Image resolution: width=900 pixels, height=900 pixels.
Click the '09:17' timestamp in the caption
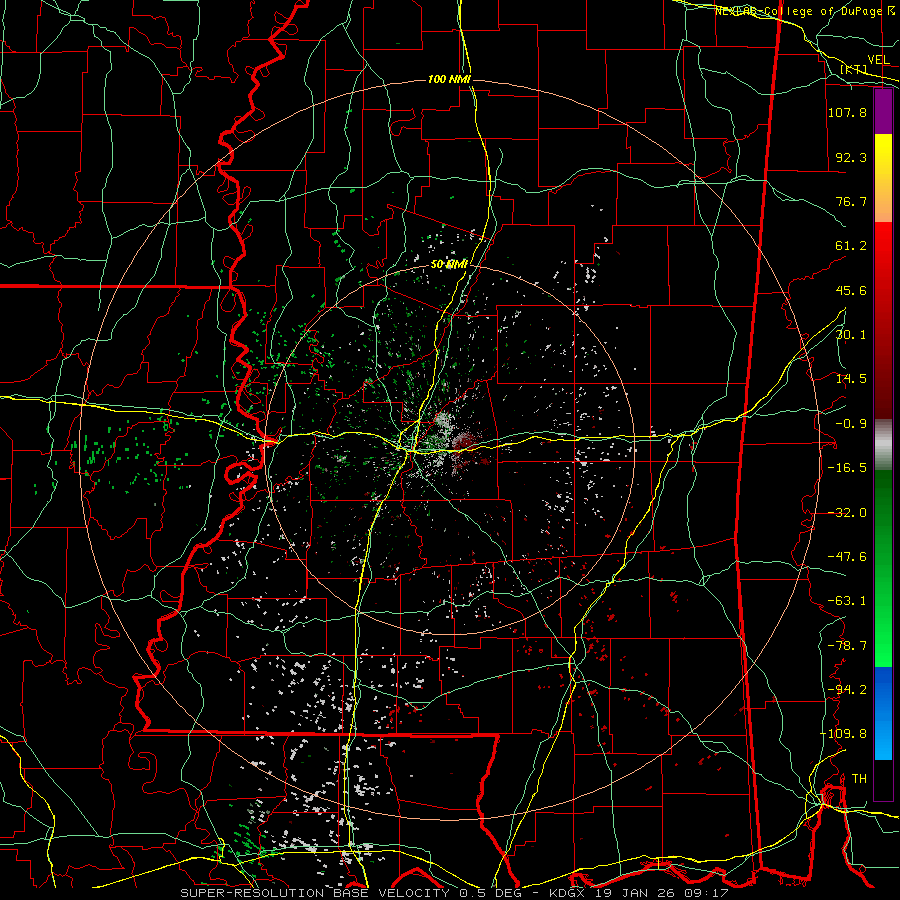[707, 893]
